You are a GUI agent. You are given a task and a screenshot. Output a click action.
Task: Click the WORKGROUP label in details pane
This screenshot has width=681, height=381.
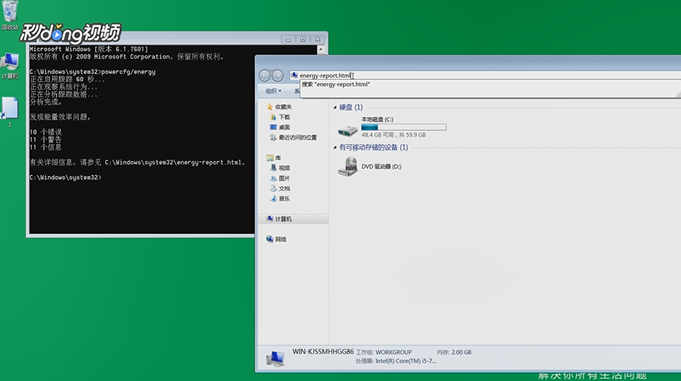tap(393, 352)
